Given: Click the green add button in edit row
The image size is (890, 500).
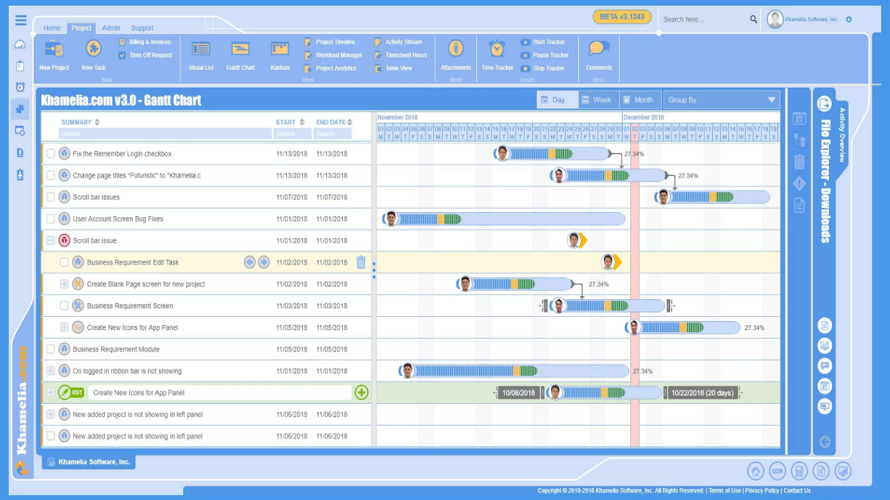Looking at the screenshot, I should point(361,393).
